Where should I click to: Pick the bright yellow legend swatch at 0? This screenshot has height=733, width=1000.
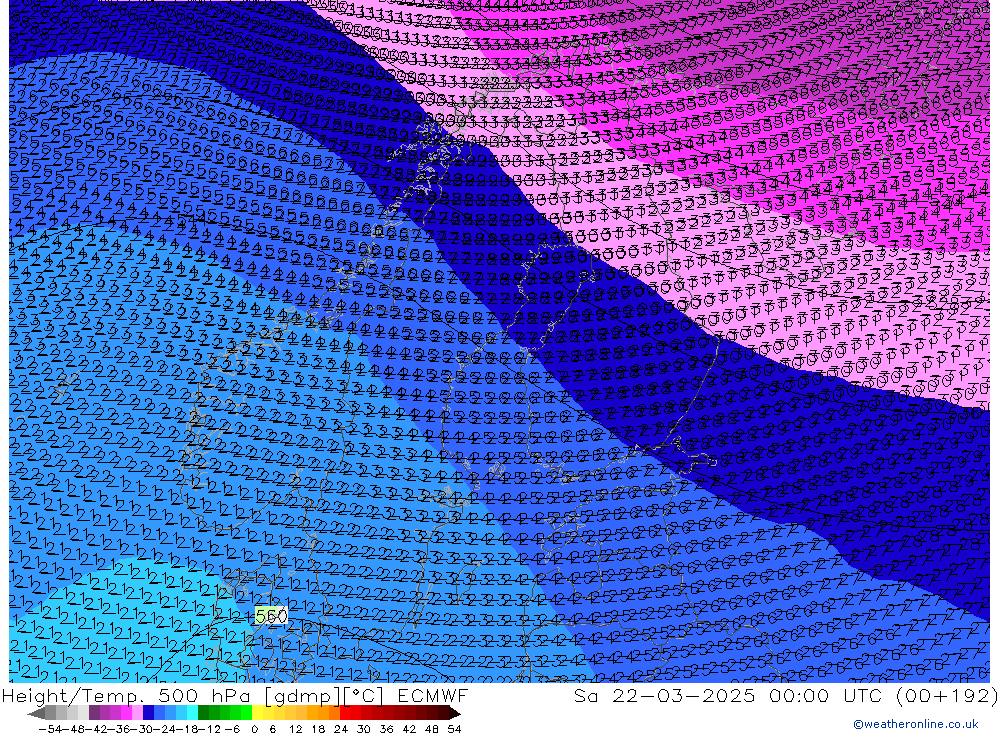[x=257, y=713]
